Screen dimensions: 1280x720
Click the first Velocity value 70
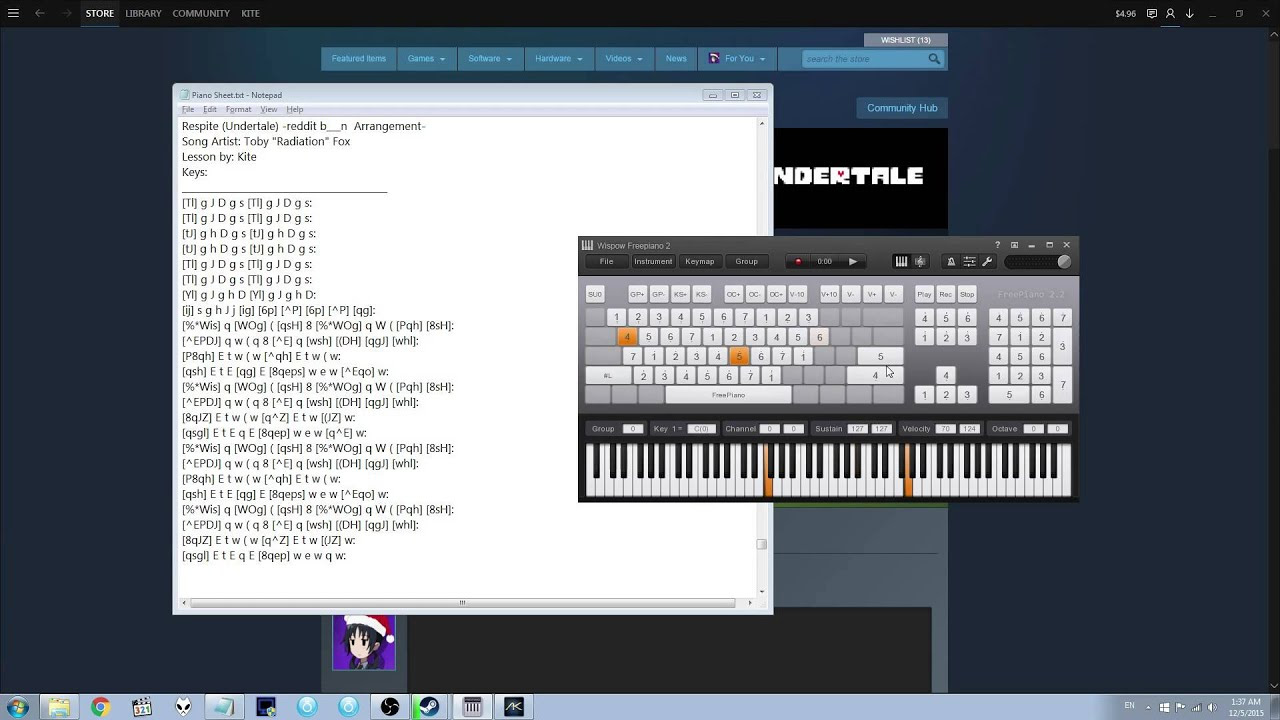click(945, 429)
